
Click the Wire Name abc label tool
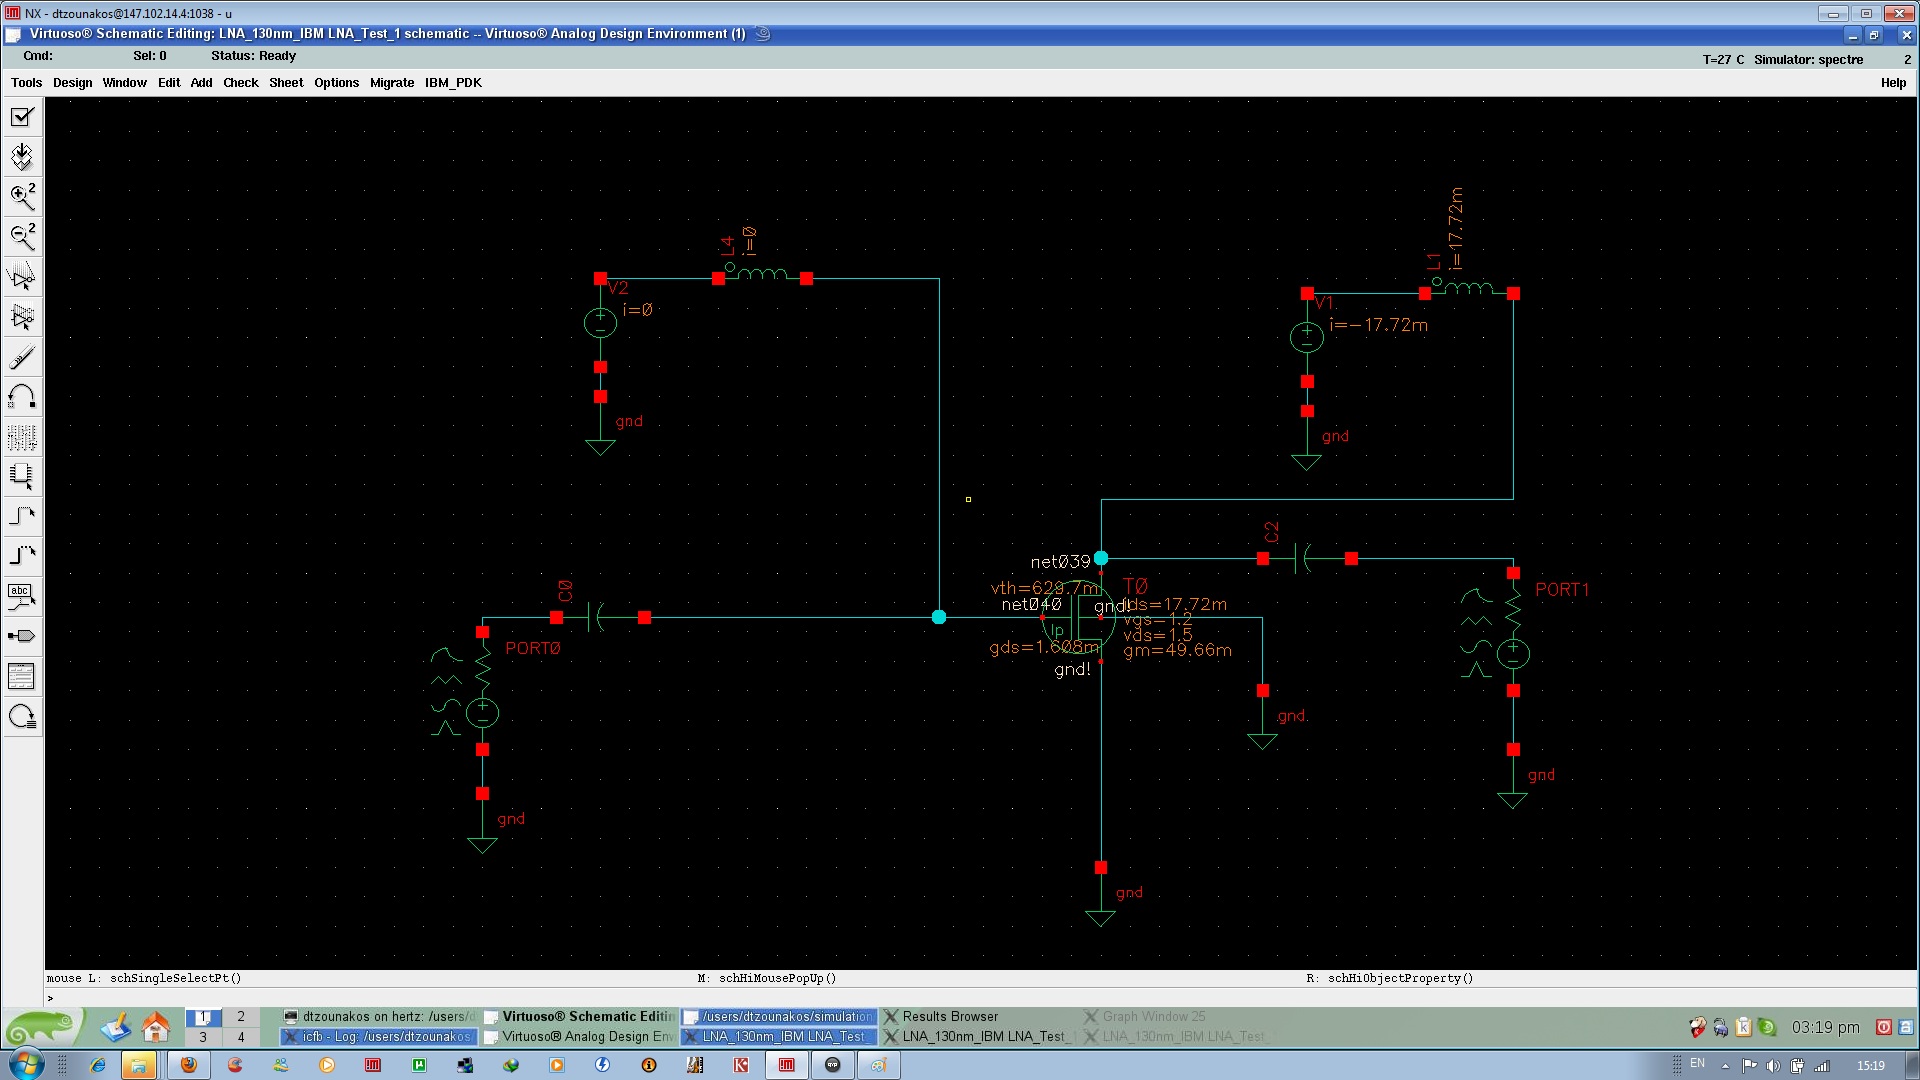(22, 597)
